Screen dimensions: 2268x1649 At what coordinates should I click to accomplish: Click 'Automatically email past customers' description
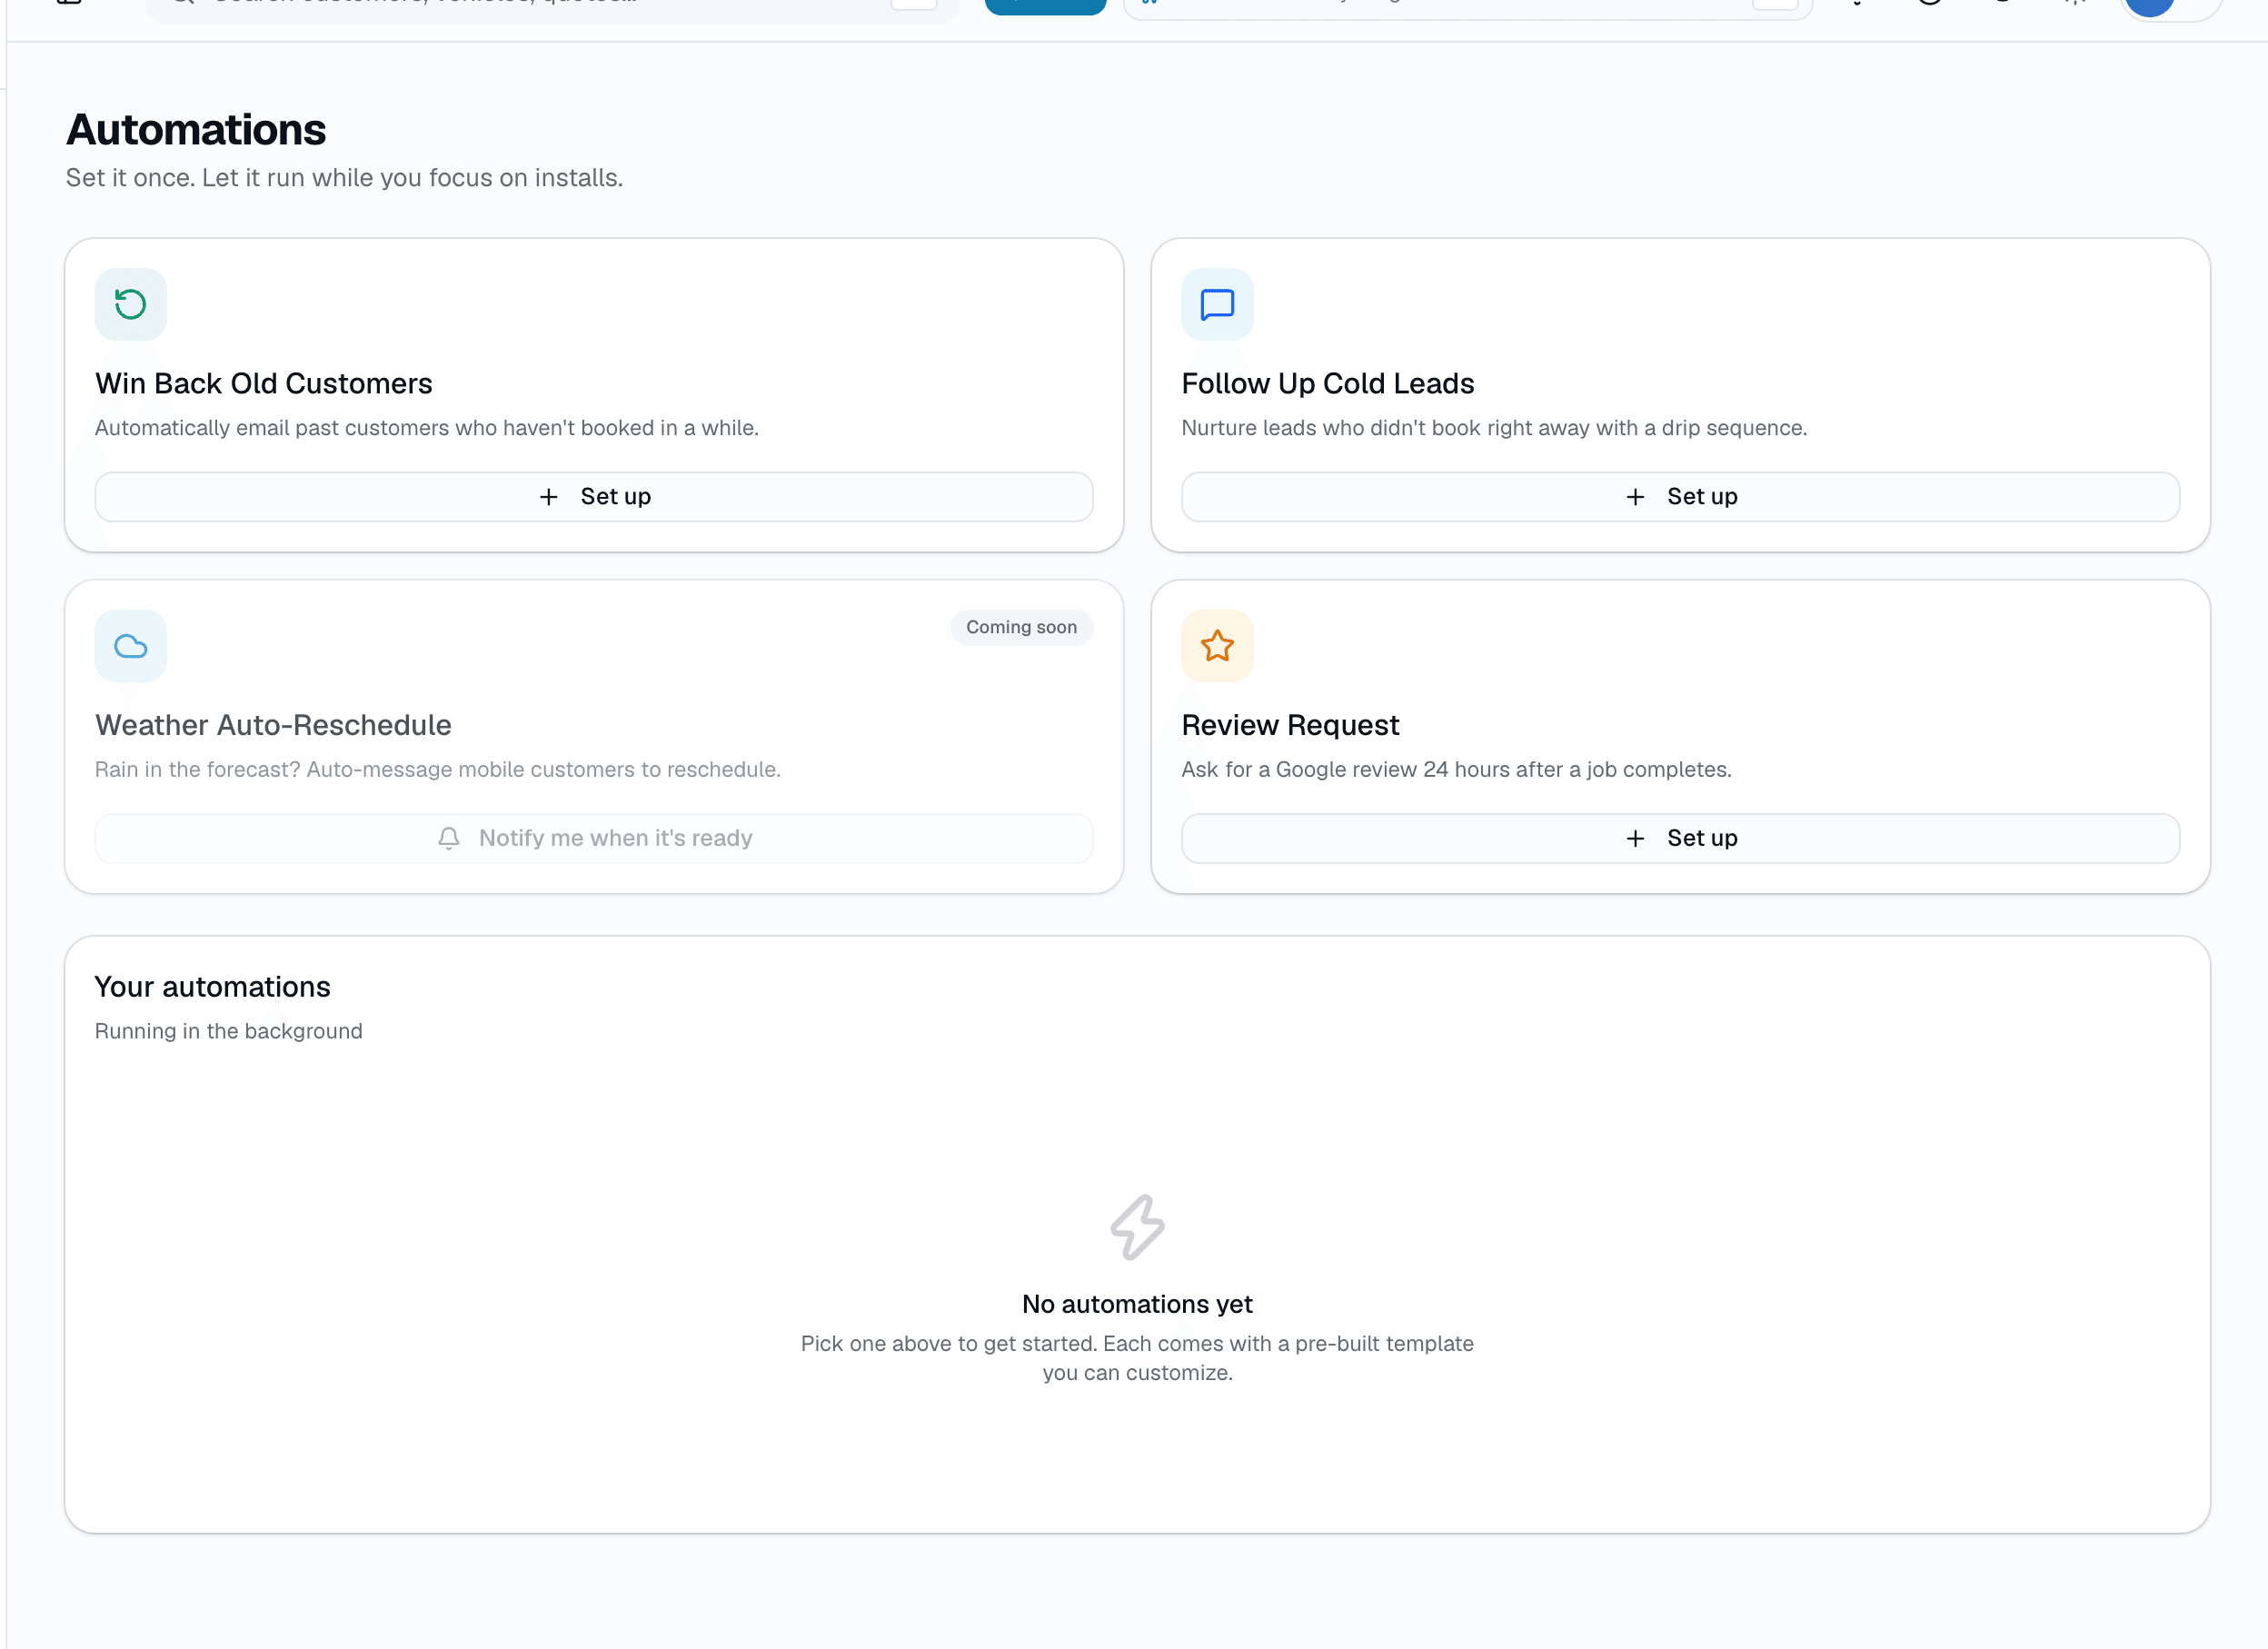[427, 428]
